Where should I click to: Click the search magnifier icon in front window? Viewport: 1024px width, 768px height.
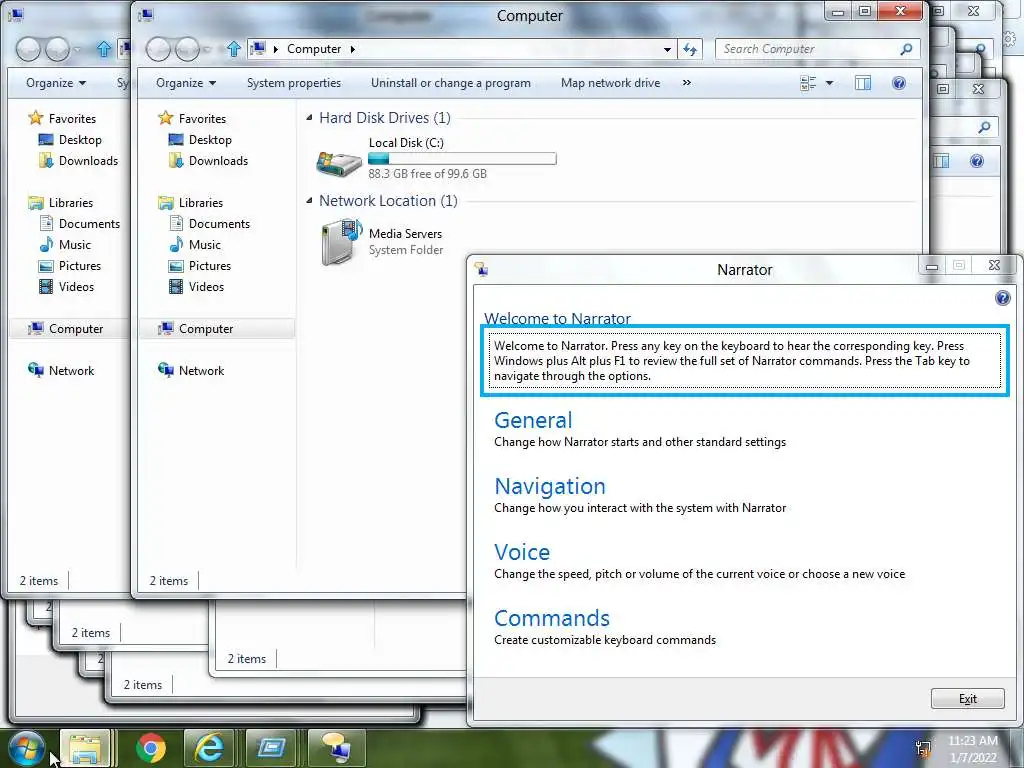pos(906,49)
